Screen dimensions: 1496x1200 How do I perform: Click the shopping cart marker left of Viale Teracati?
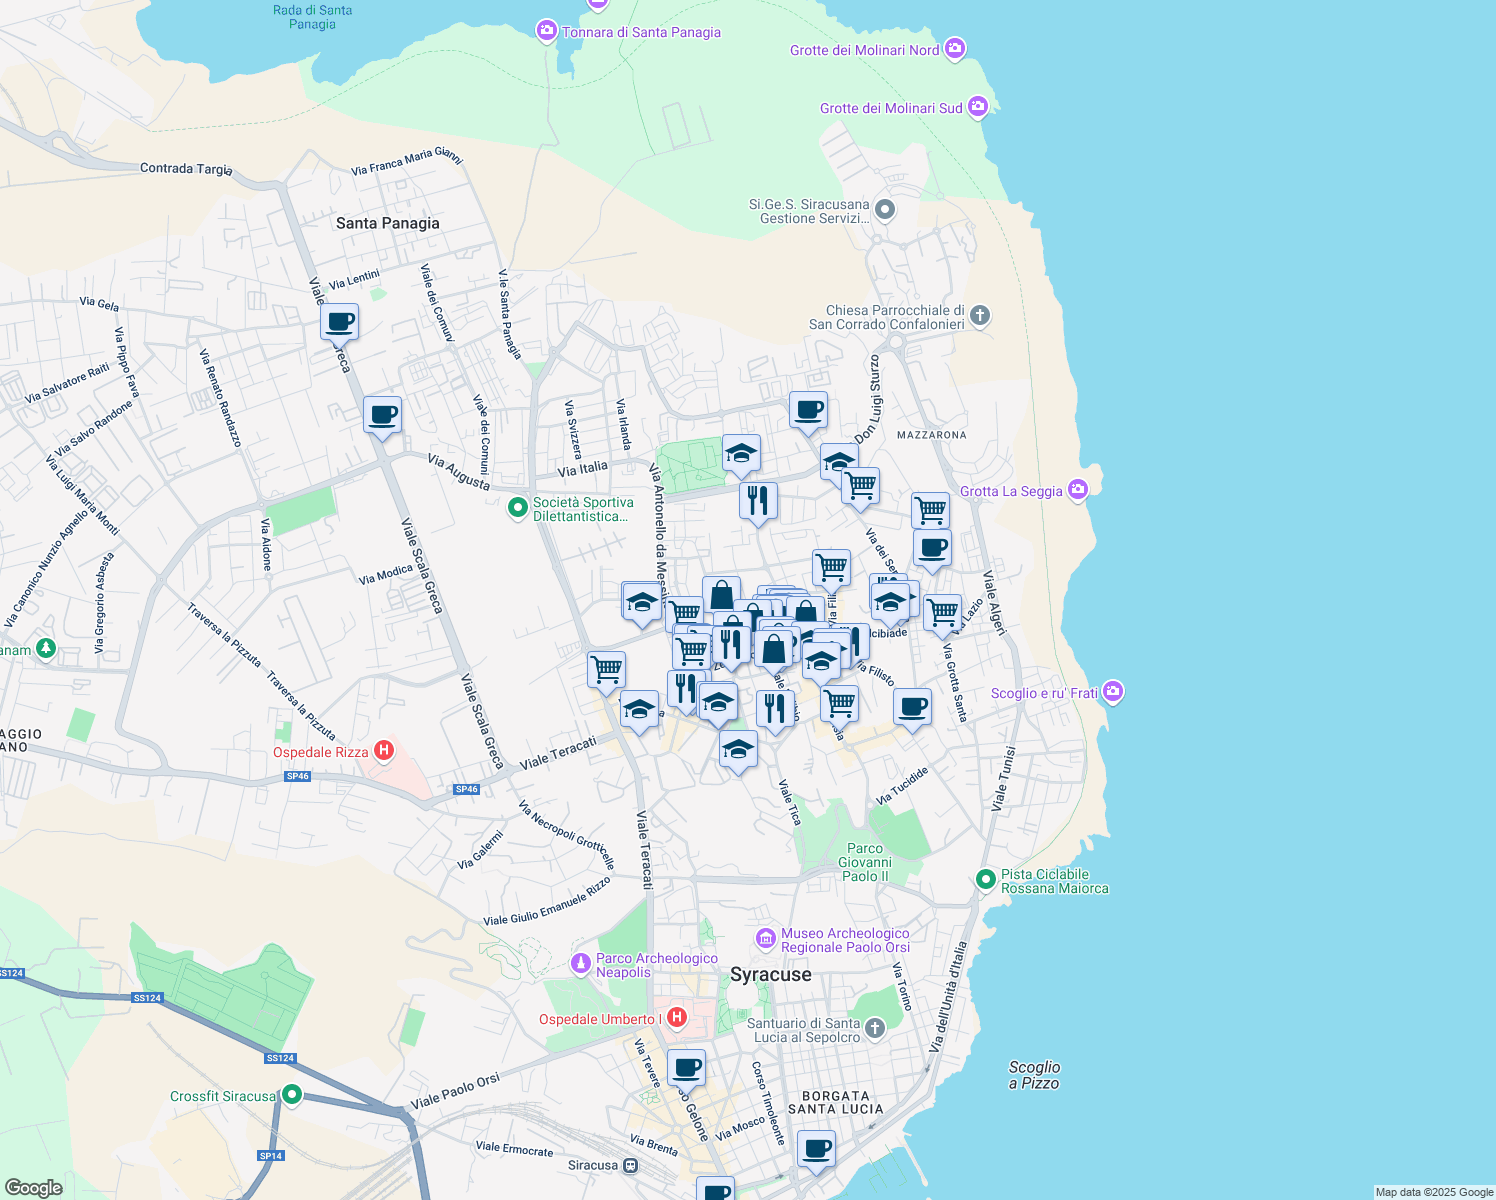point(606,670)
